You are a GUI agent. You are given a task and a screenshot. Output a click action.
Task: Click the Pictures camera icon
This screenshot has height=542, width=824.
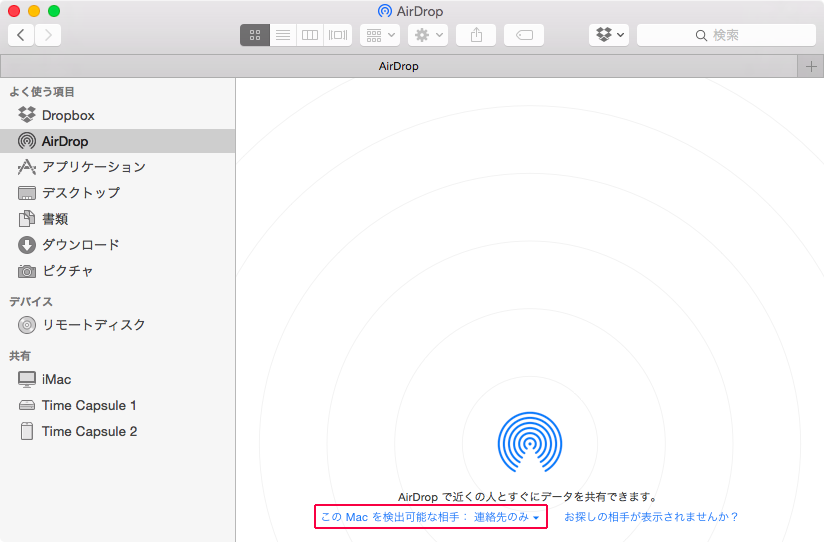[27, 271]
